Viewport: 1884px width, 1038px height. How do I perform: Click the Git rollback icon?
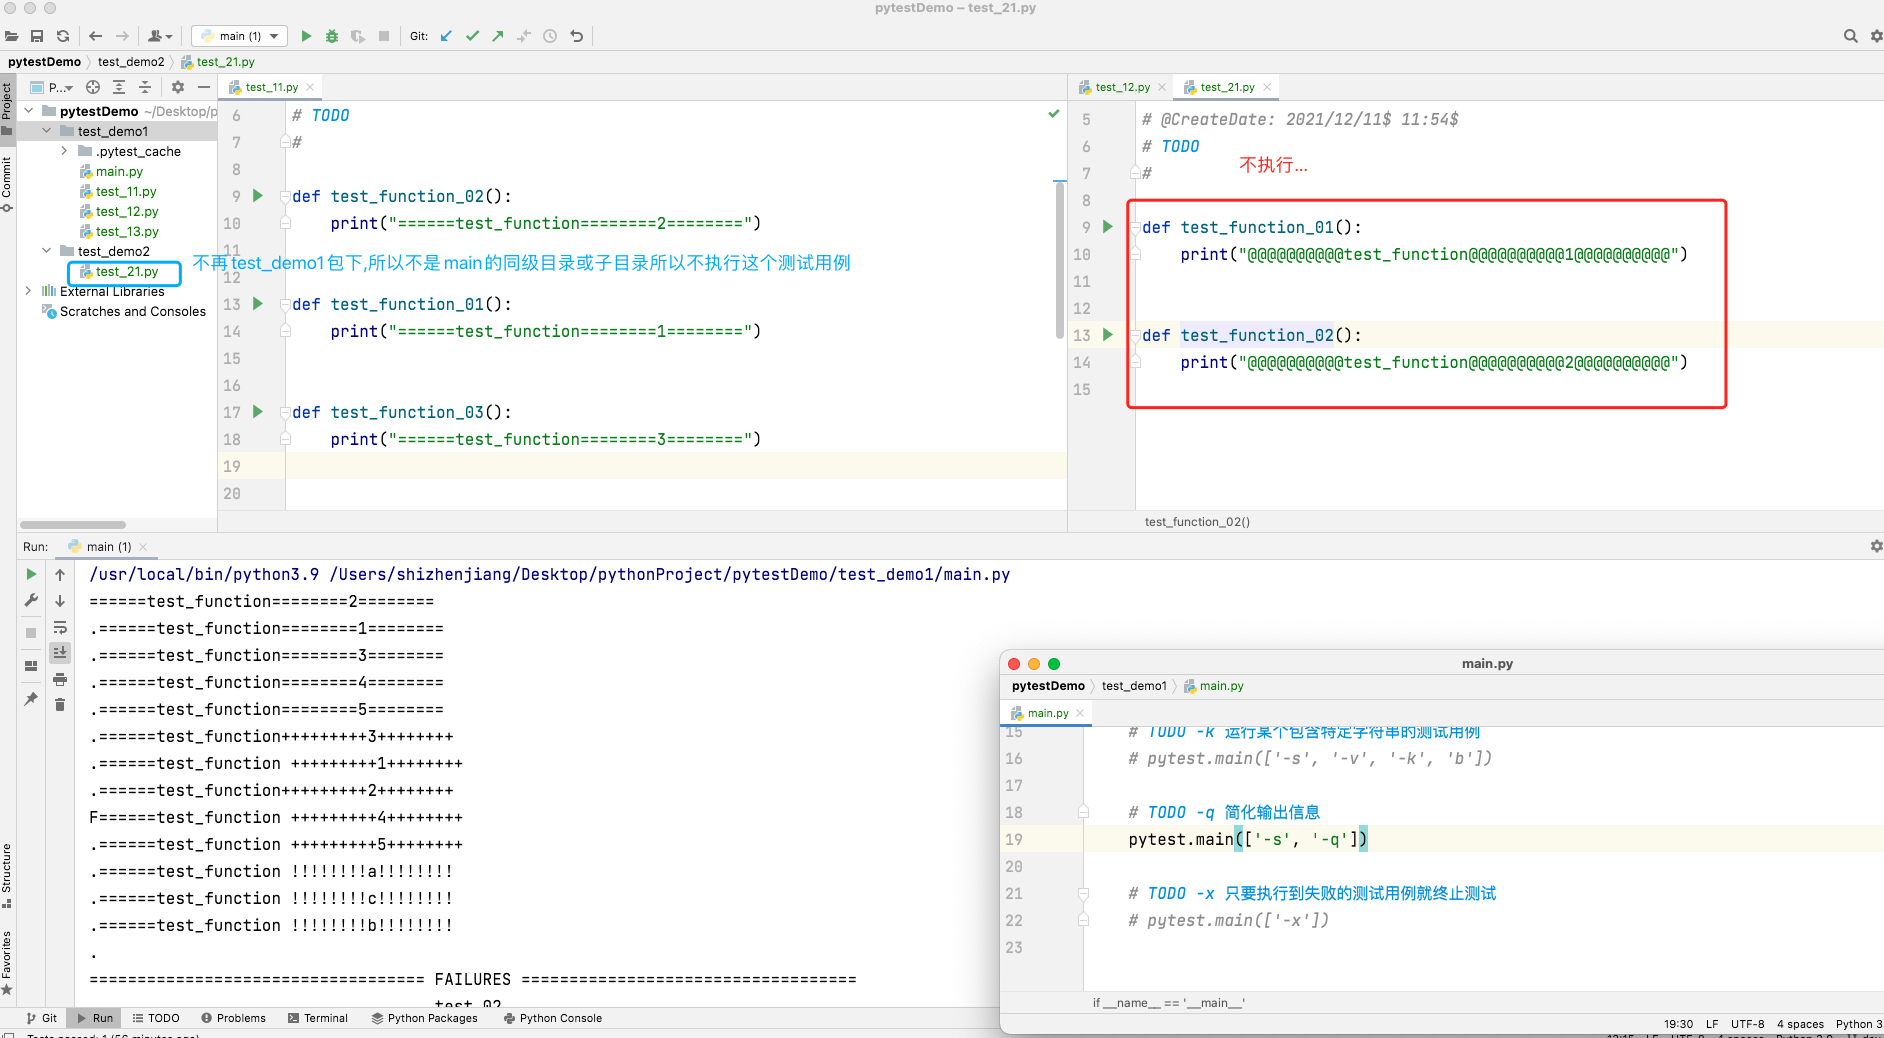tap(576, 36)
